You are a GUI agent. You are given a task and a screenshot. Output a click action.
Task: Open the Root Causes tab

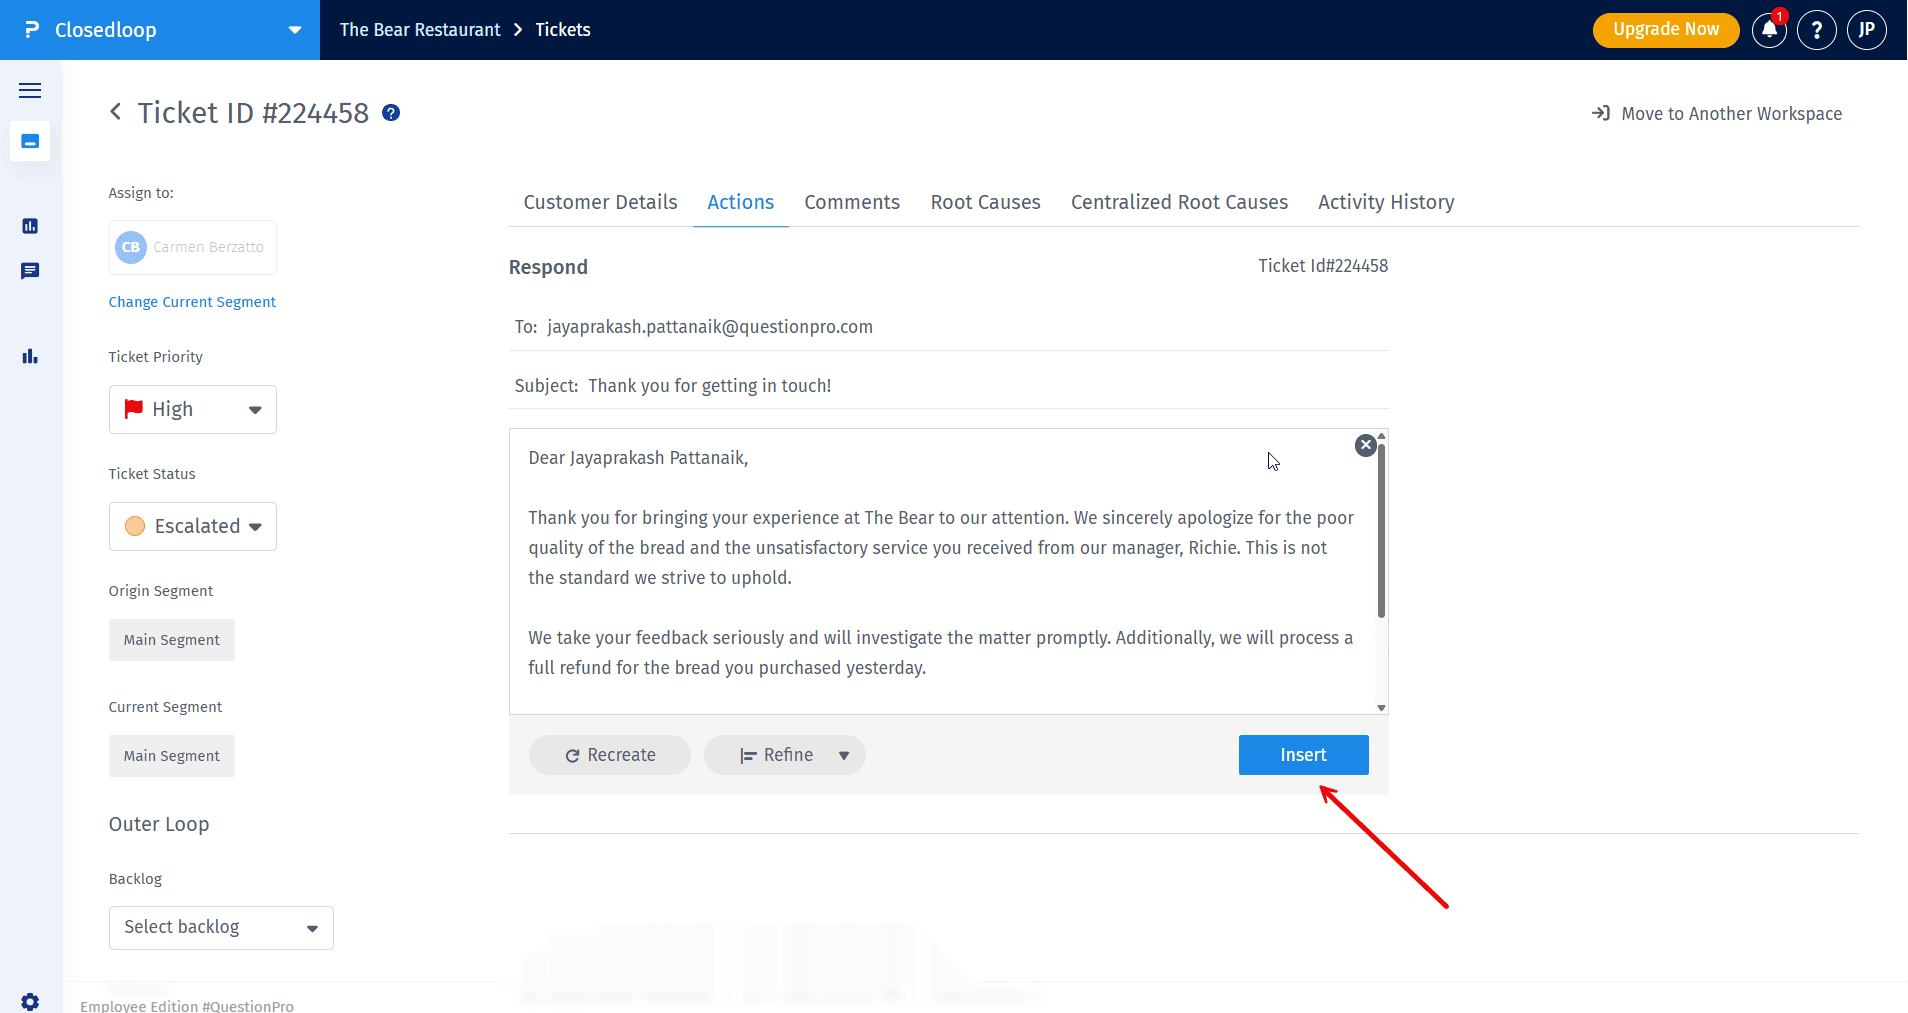click(986, 202)
